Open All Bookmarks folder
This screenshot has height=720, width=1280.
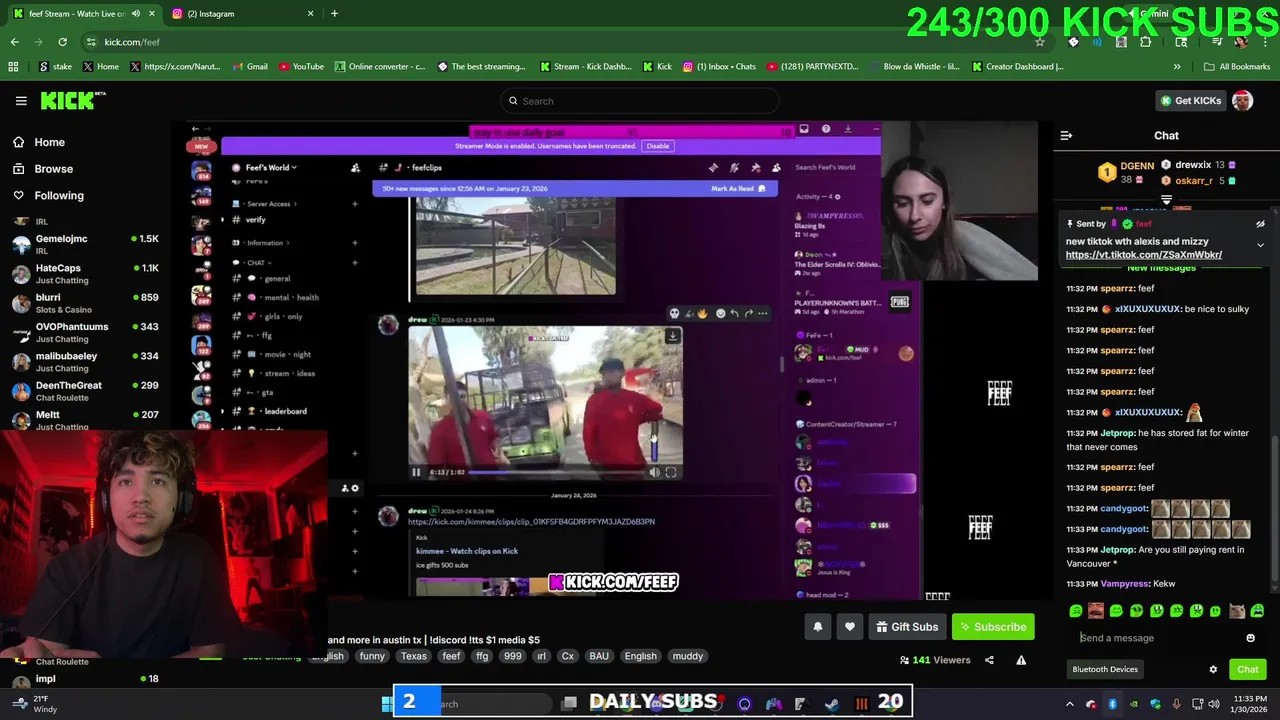coord(1237,67)
